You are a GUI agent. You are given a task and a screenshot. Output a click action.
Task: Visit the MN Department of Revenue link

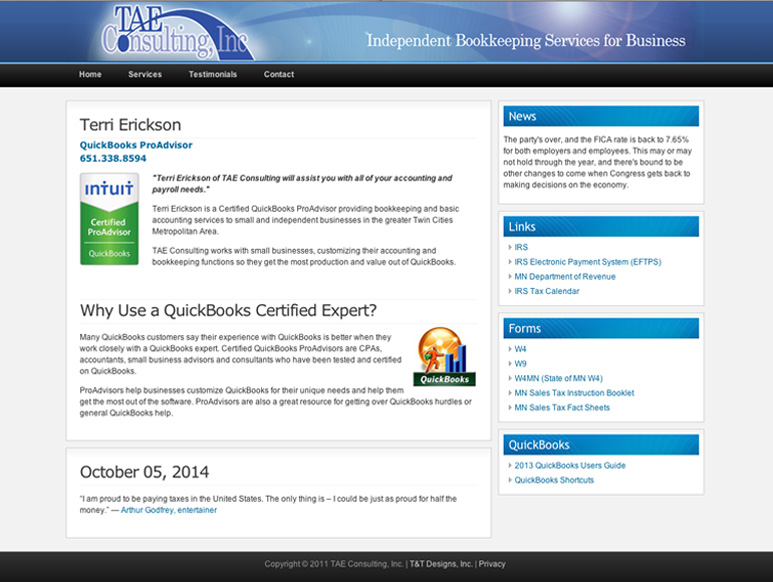565,277
